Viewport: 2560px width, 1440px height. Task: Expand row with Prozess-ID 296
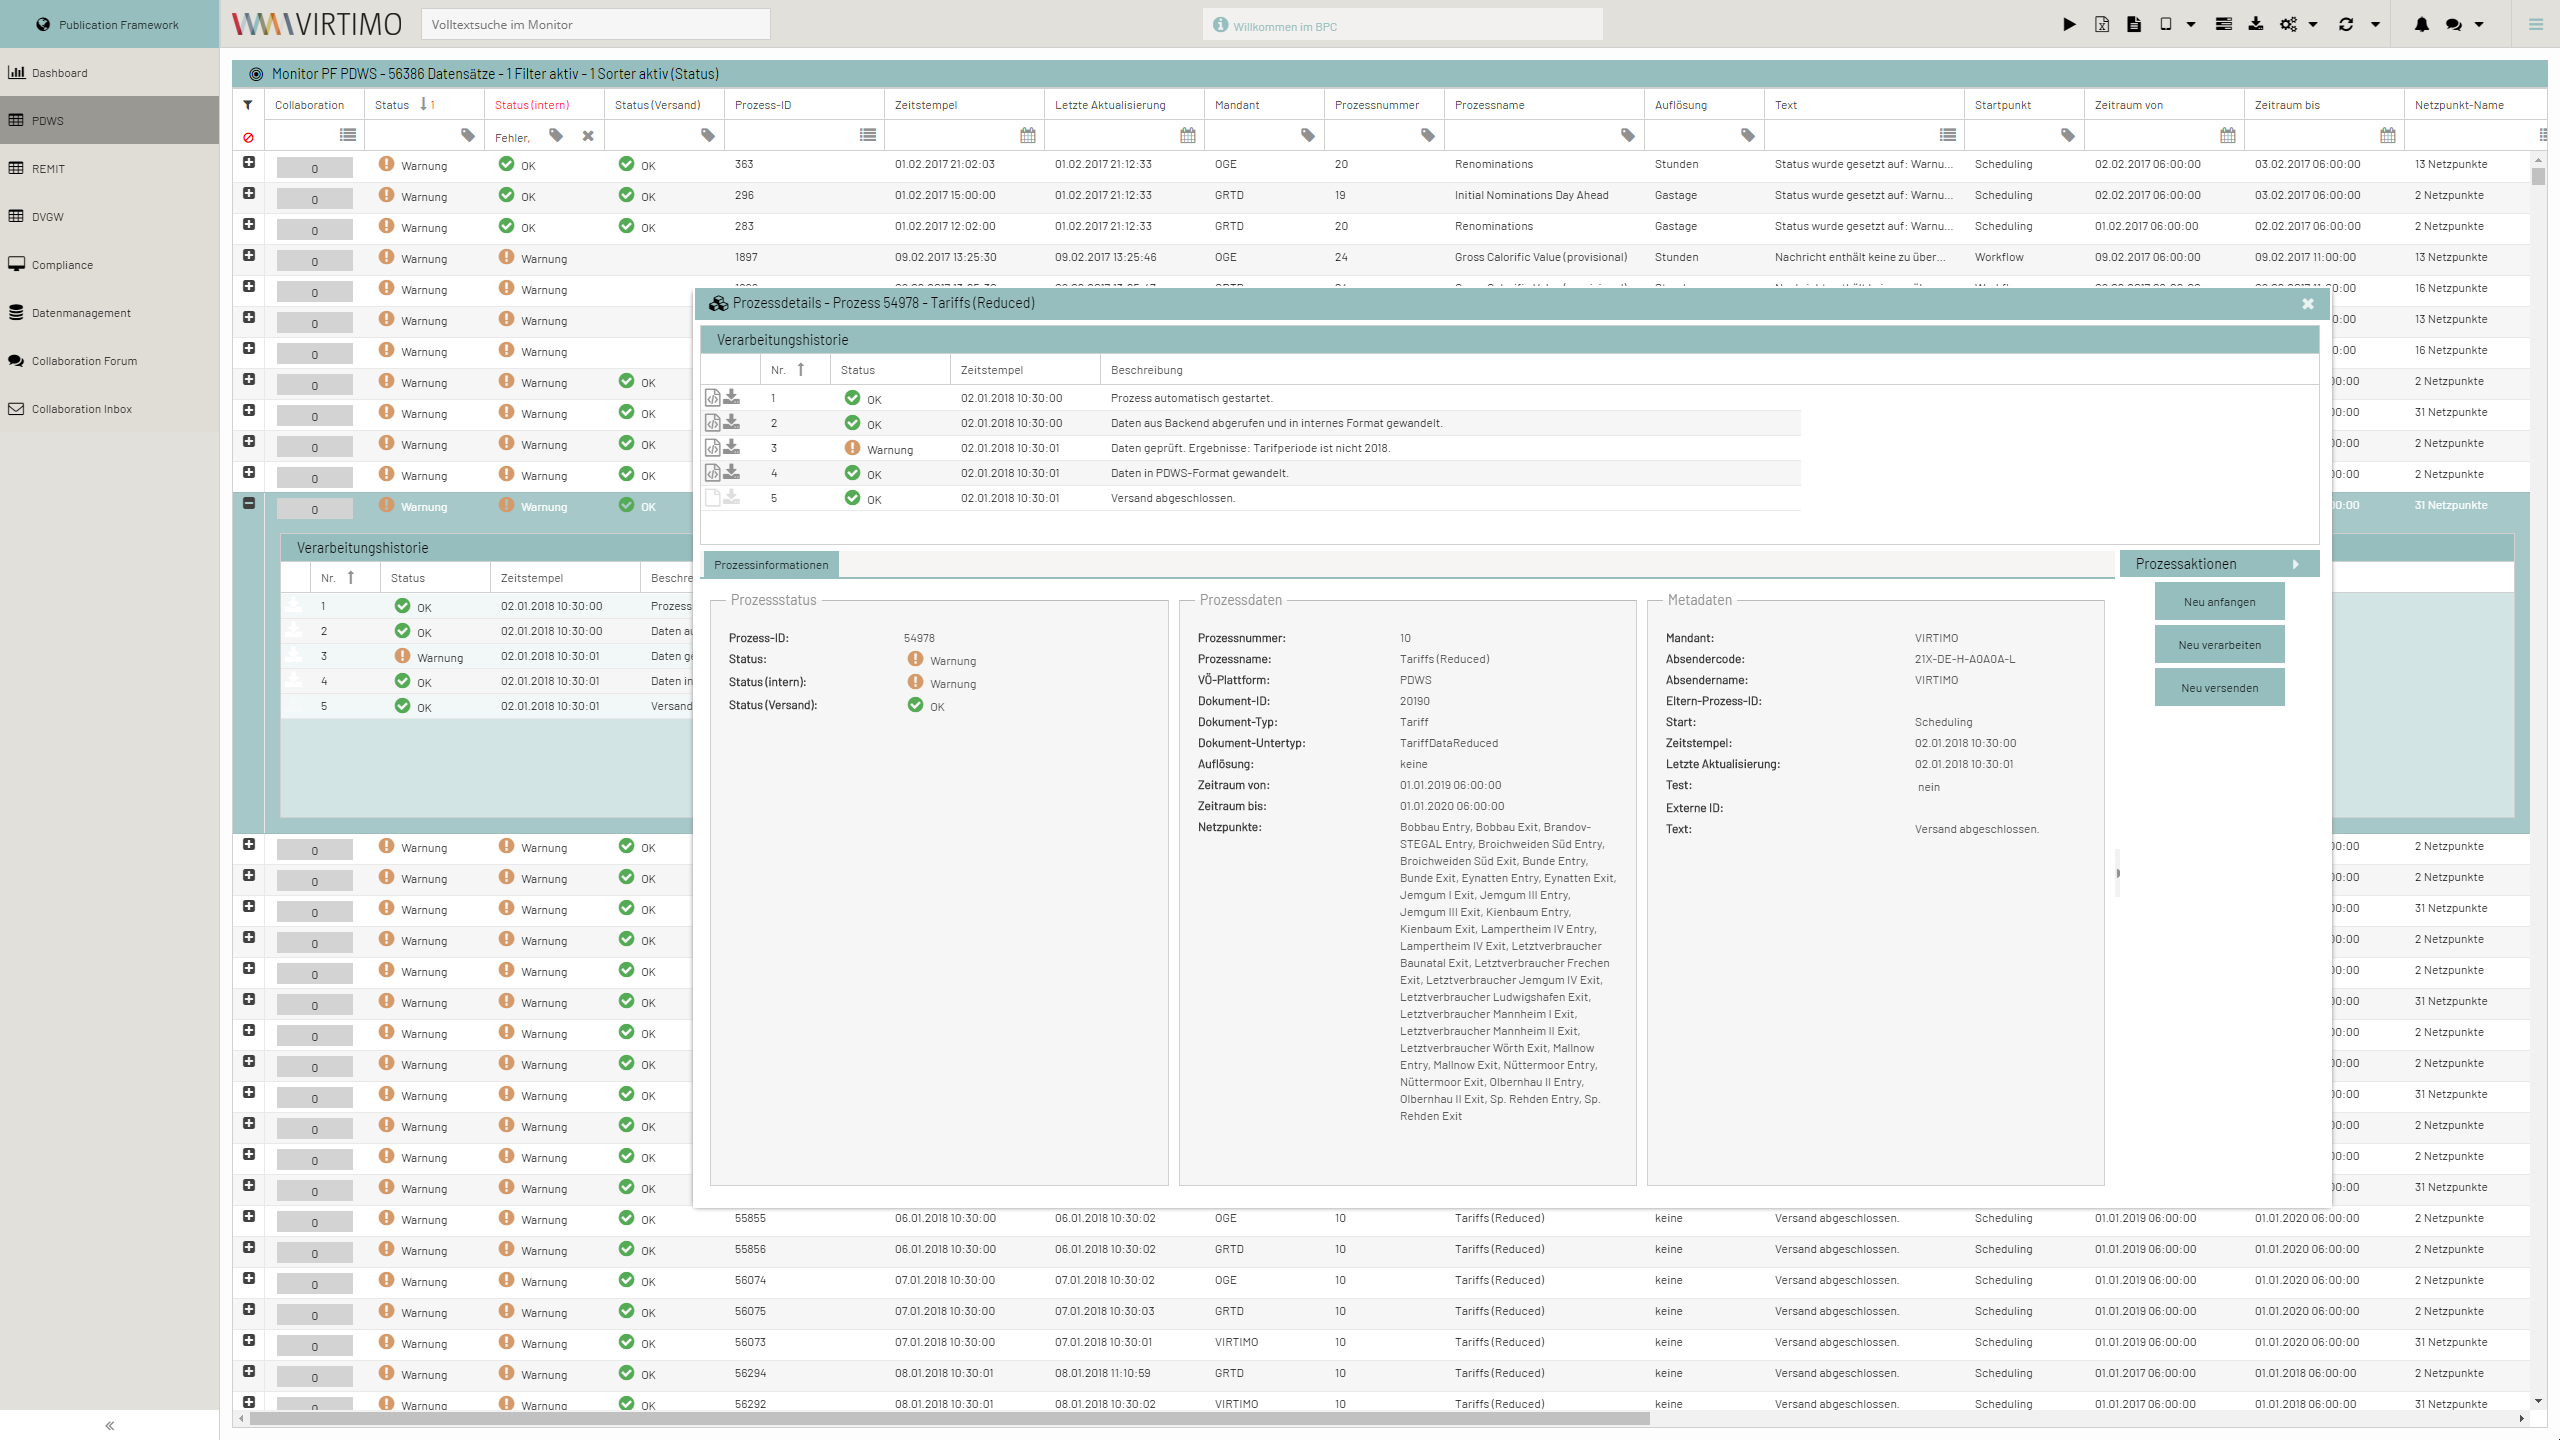pyautogui.click(x=248, y=194)
